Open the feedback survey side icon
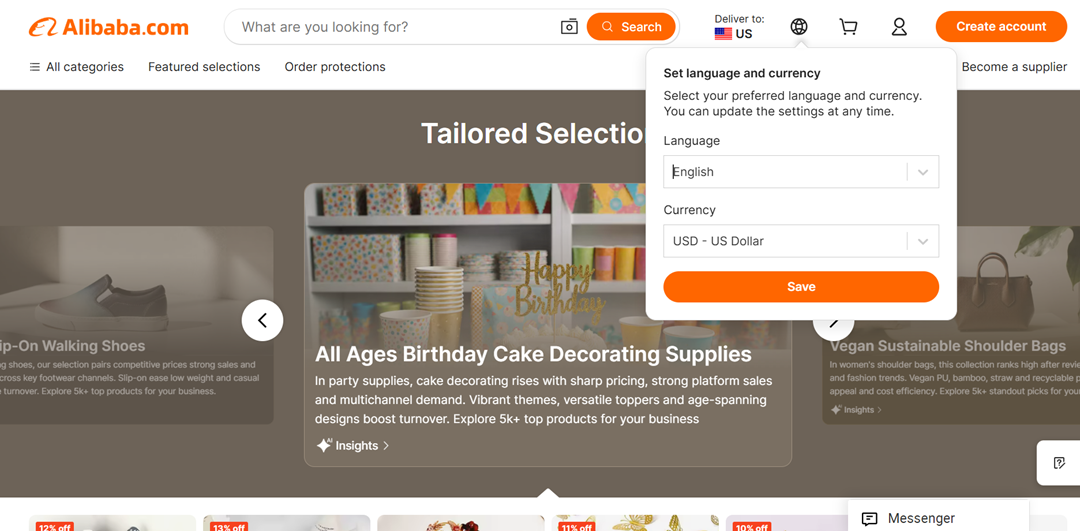Viewport: 1080px width, 531px height. (1059, 463)
